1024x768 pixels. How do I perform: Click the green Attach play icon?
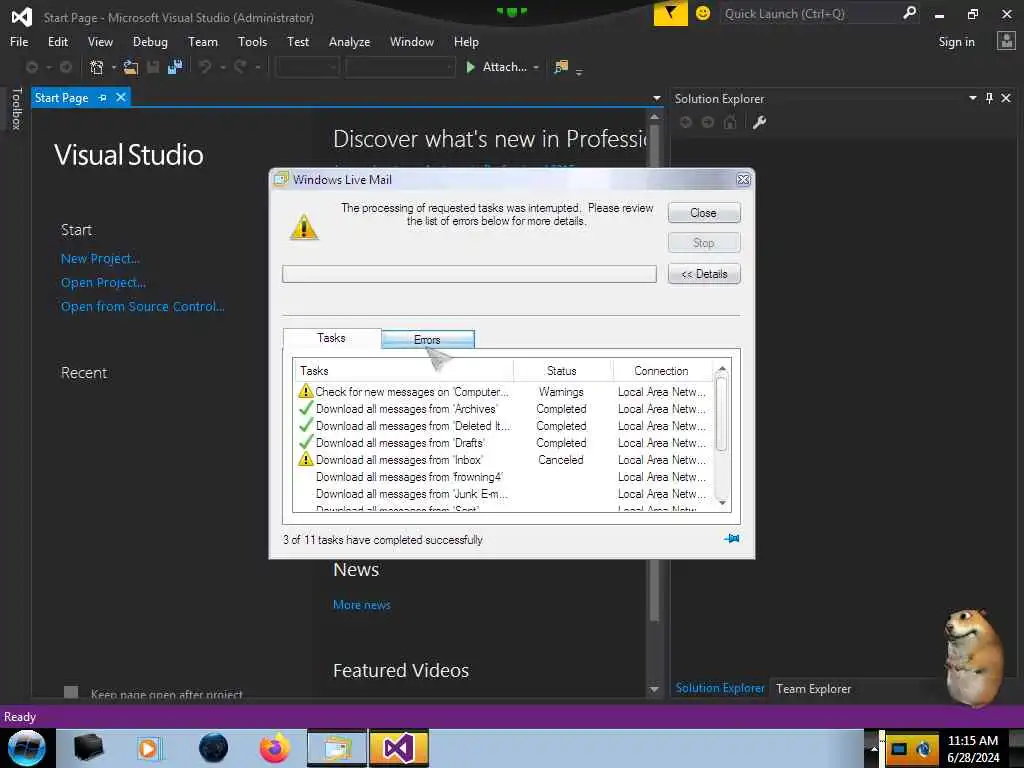pyautogui.click(x=470, y=67)
